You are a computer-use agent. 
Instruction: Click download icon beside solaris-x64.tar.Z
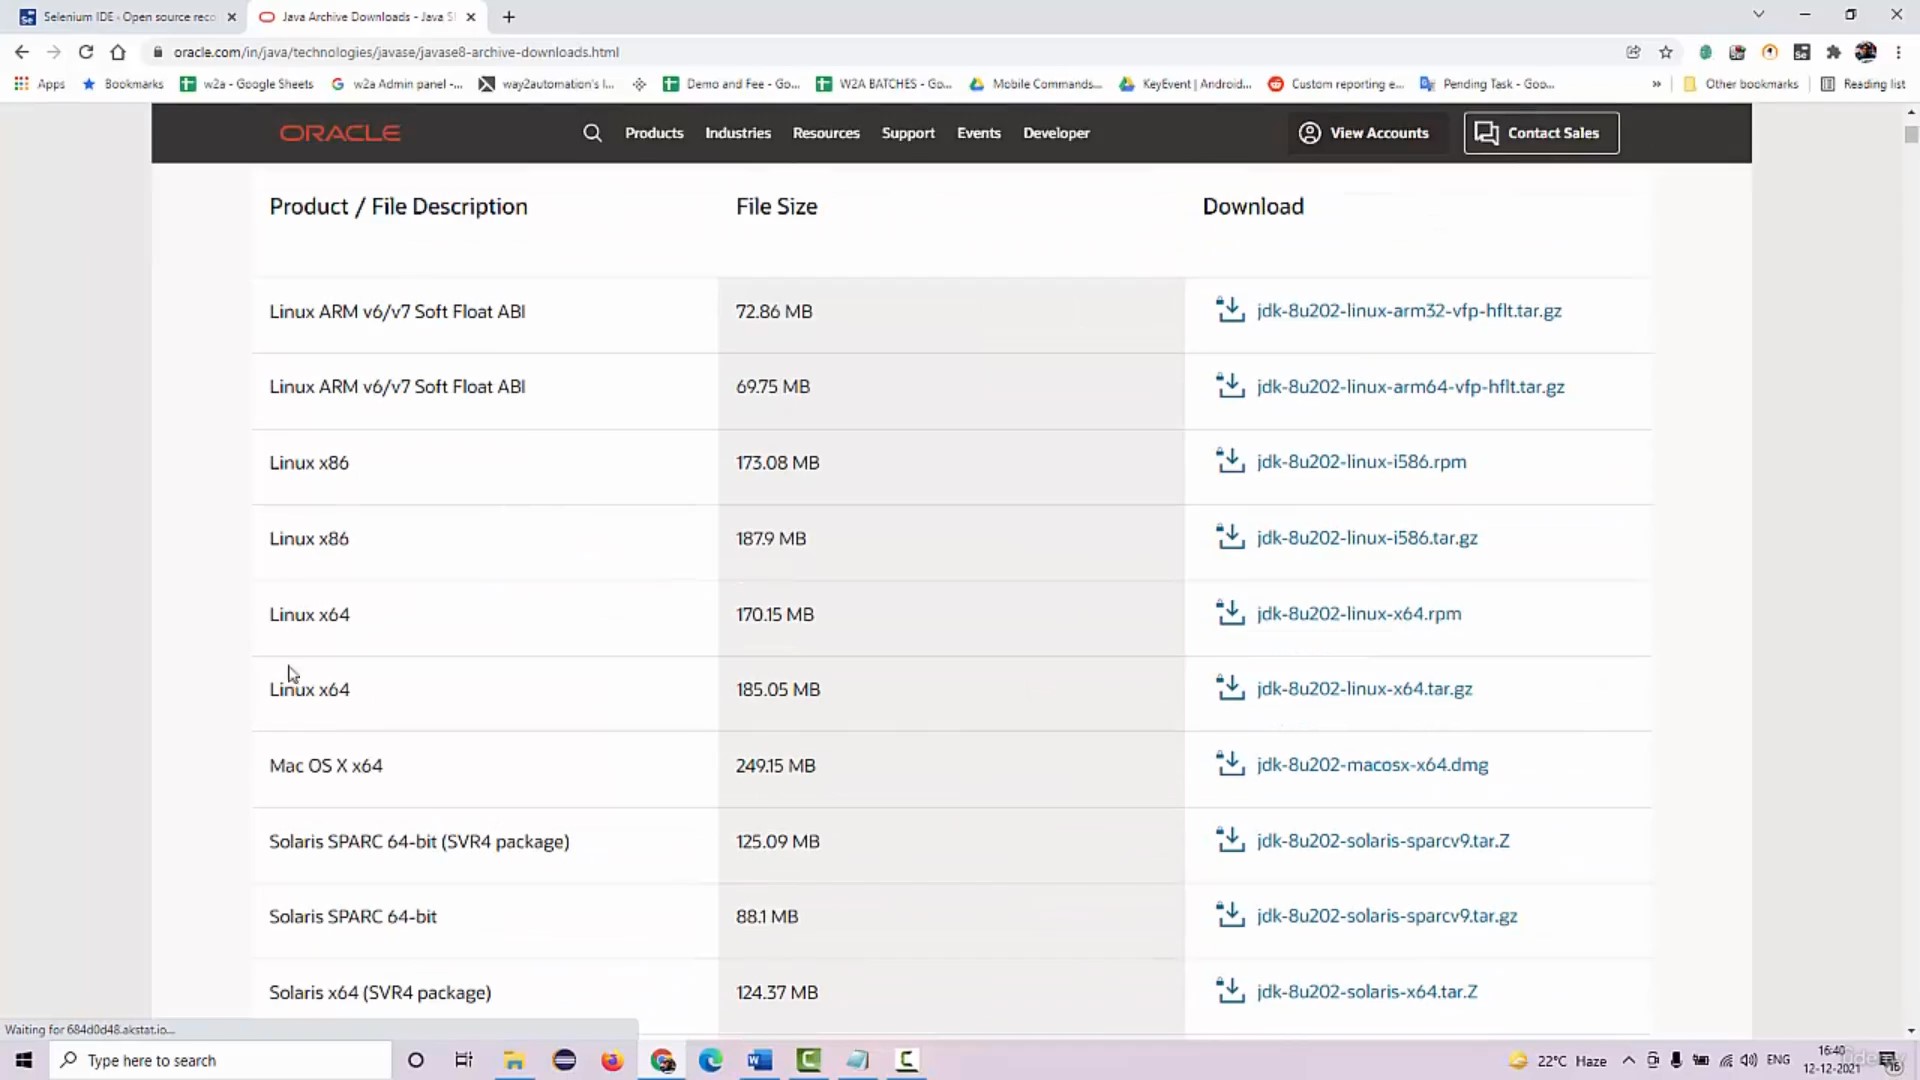(x=1230, y=991)
